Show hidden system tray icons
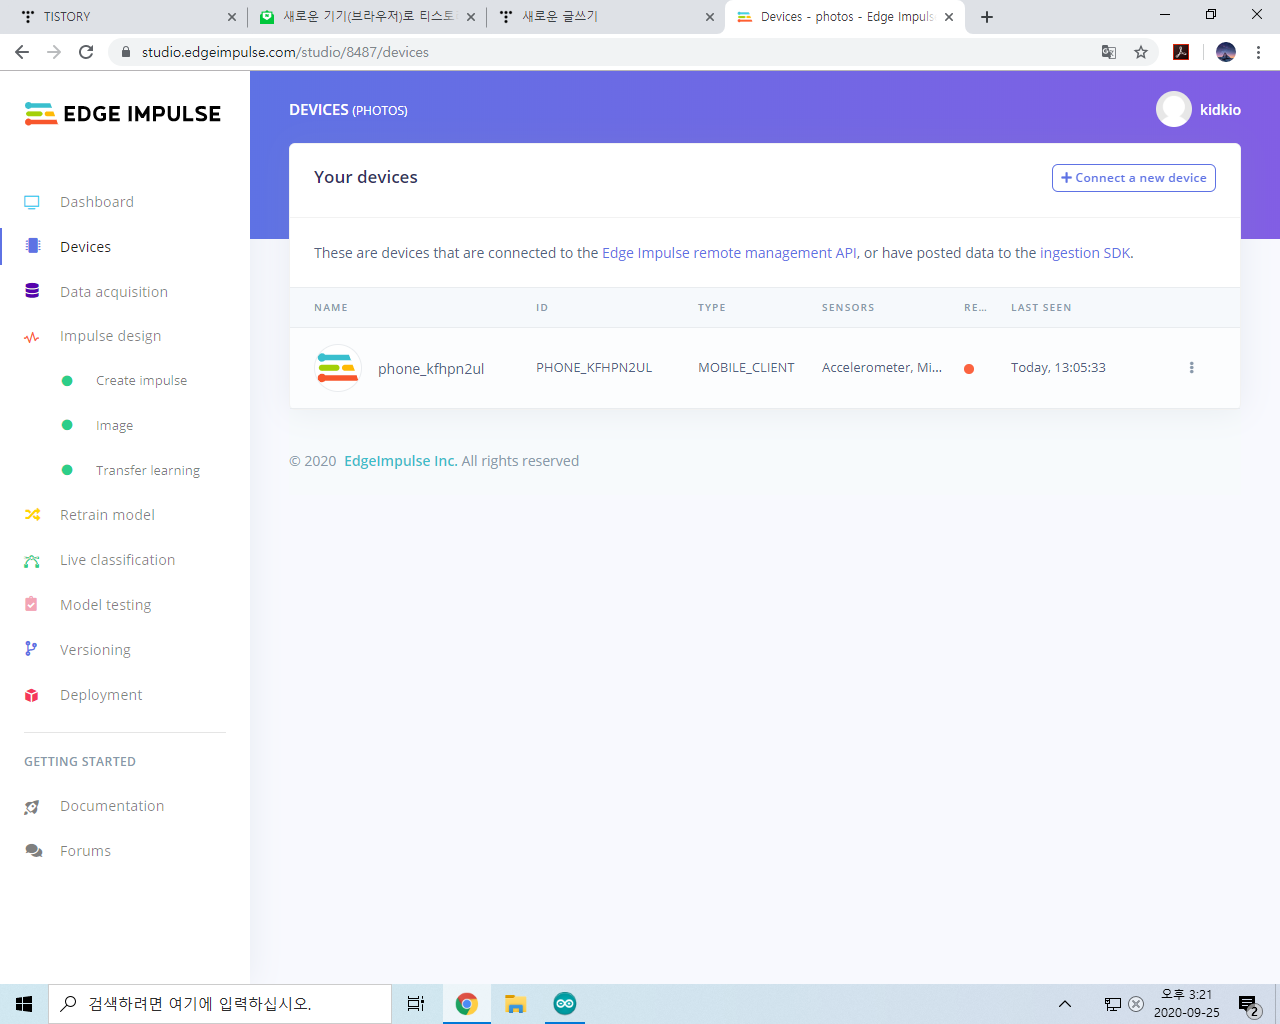Viewport: 1280px width, 1024px height. (1065, 1004)
